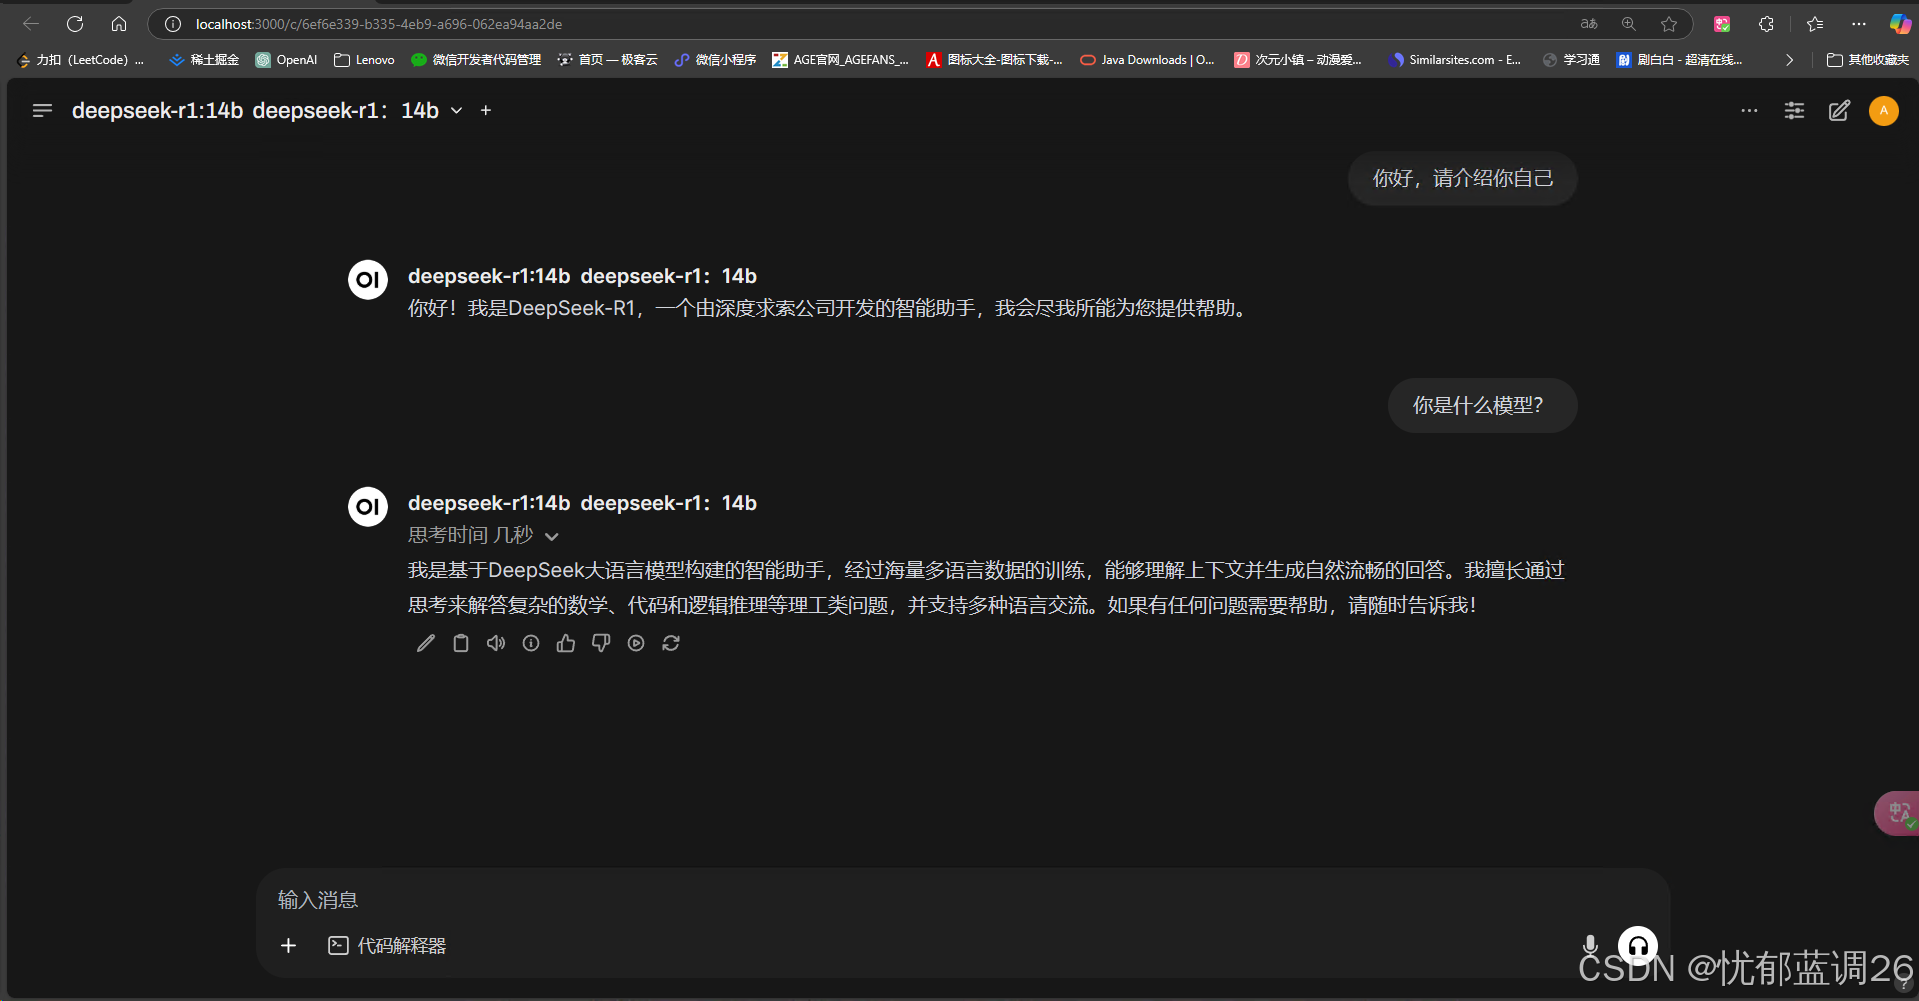Open the zoom magnifier in address bar
Image resolution: width=1919 pixels, height=1001 pixels.
1629,24
